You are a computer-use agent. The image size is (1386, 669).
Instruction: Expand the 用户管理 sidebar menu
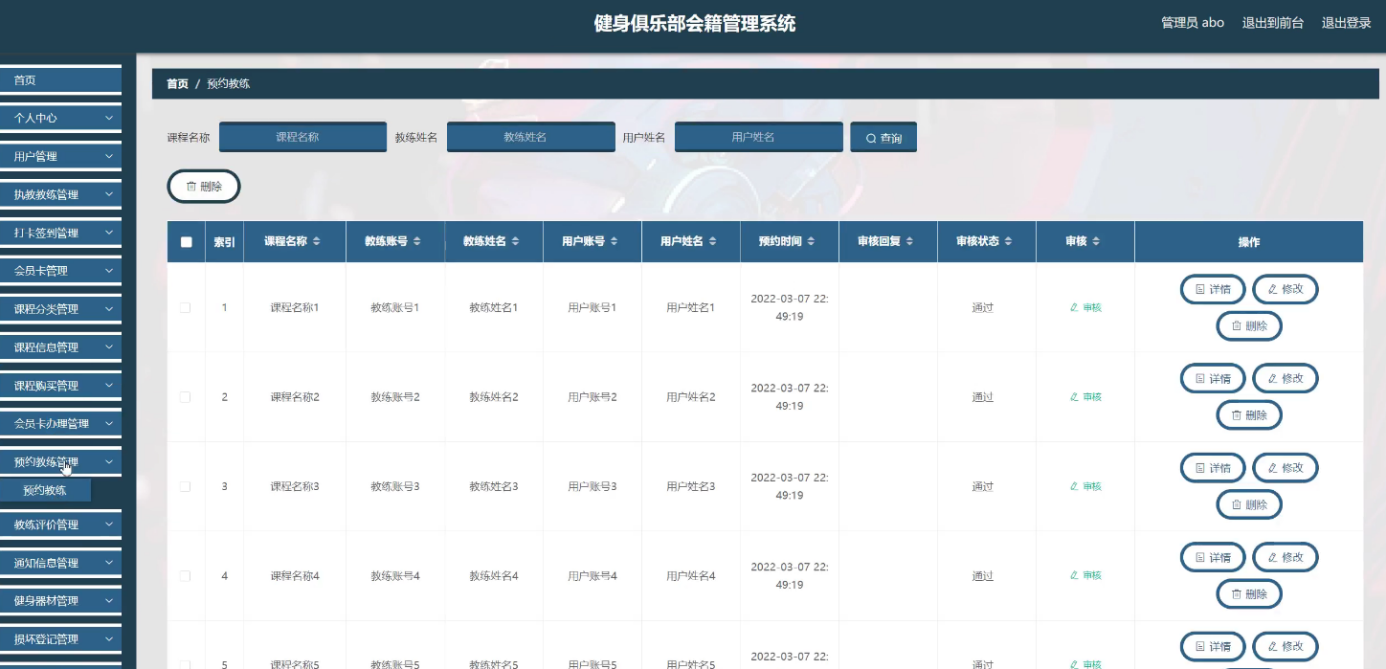(x=60, y=156)
